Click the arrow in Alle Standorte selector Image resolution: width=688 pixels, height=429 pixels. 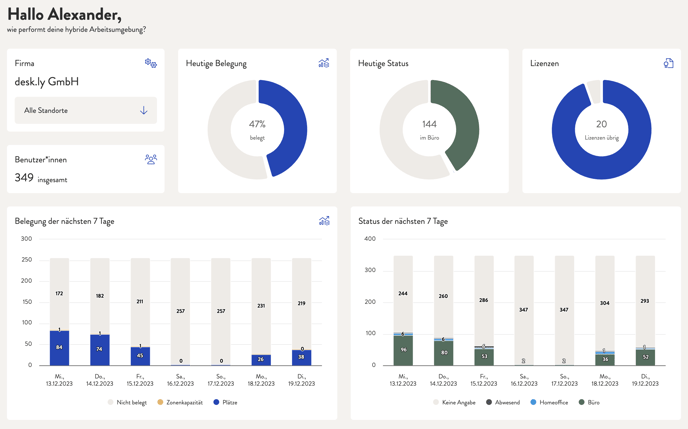143,111
